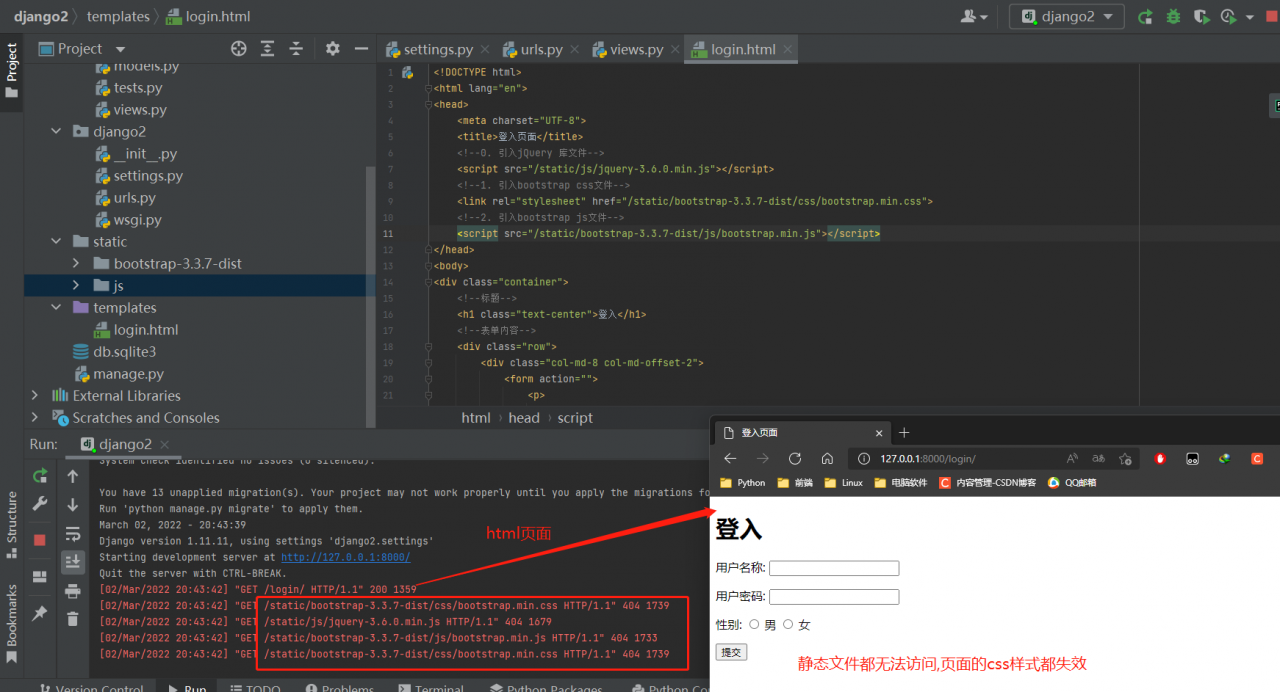This screenshot has width=1280, height=692.
Task: Open the http://127.0.0.1:8000/ console link
Action: [345, 557]
